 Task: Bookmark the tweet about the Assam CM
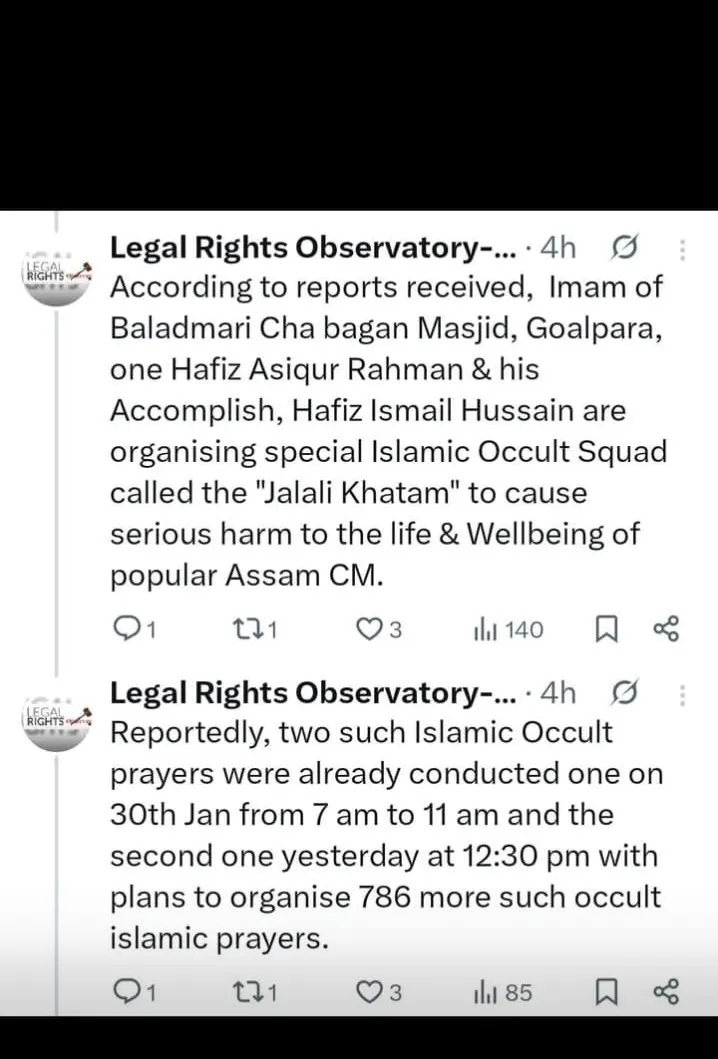point(605,629)
